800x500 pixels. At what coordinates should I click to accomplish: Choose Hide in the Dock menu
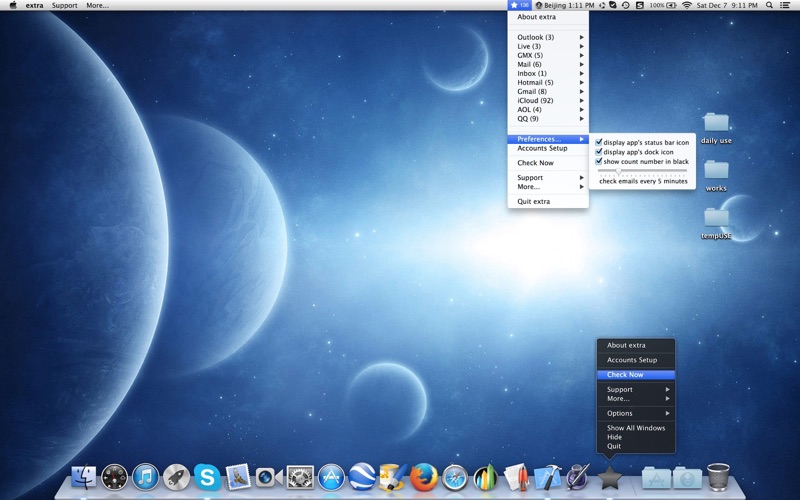coord(636,437)
